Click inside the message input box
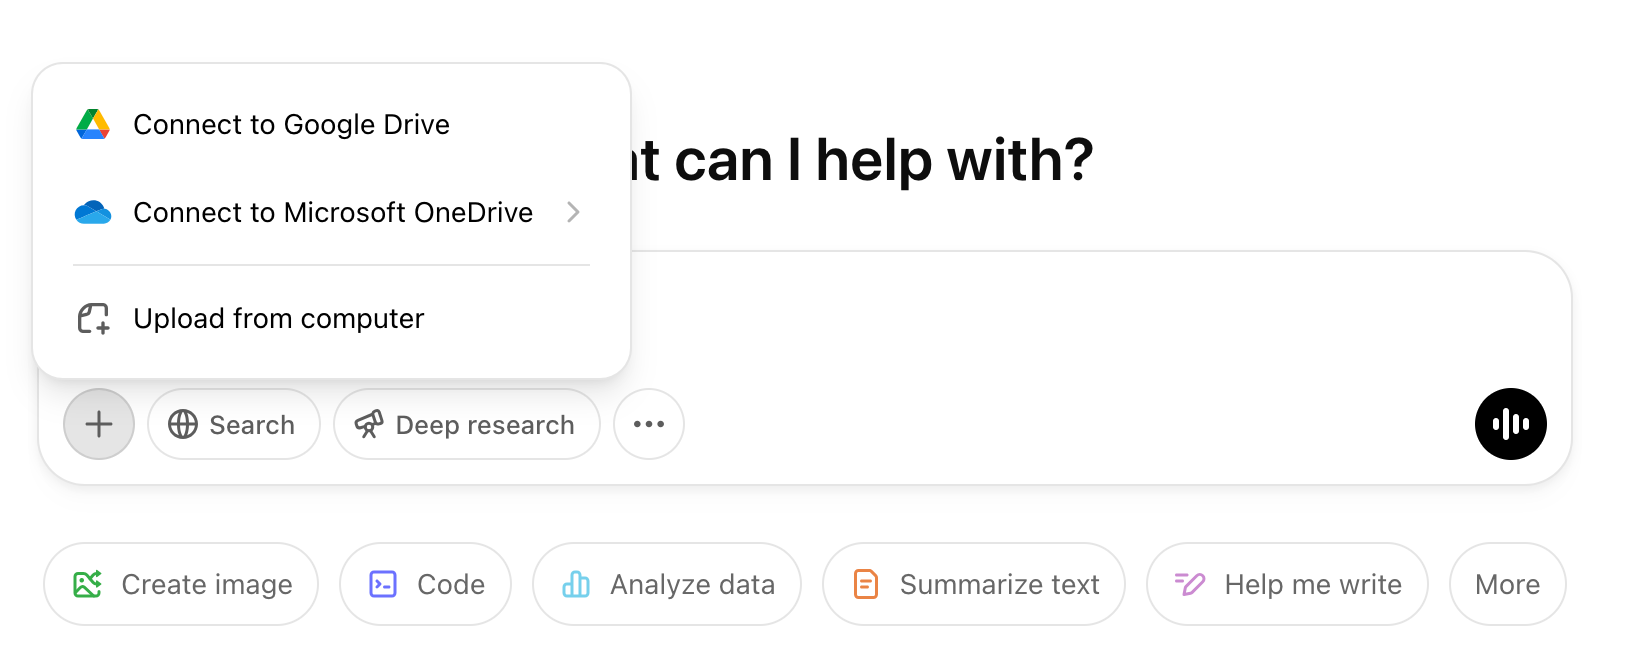 [1000, 330]
